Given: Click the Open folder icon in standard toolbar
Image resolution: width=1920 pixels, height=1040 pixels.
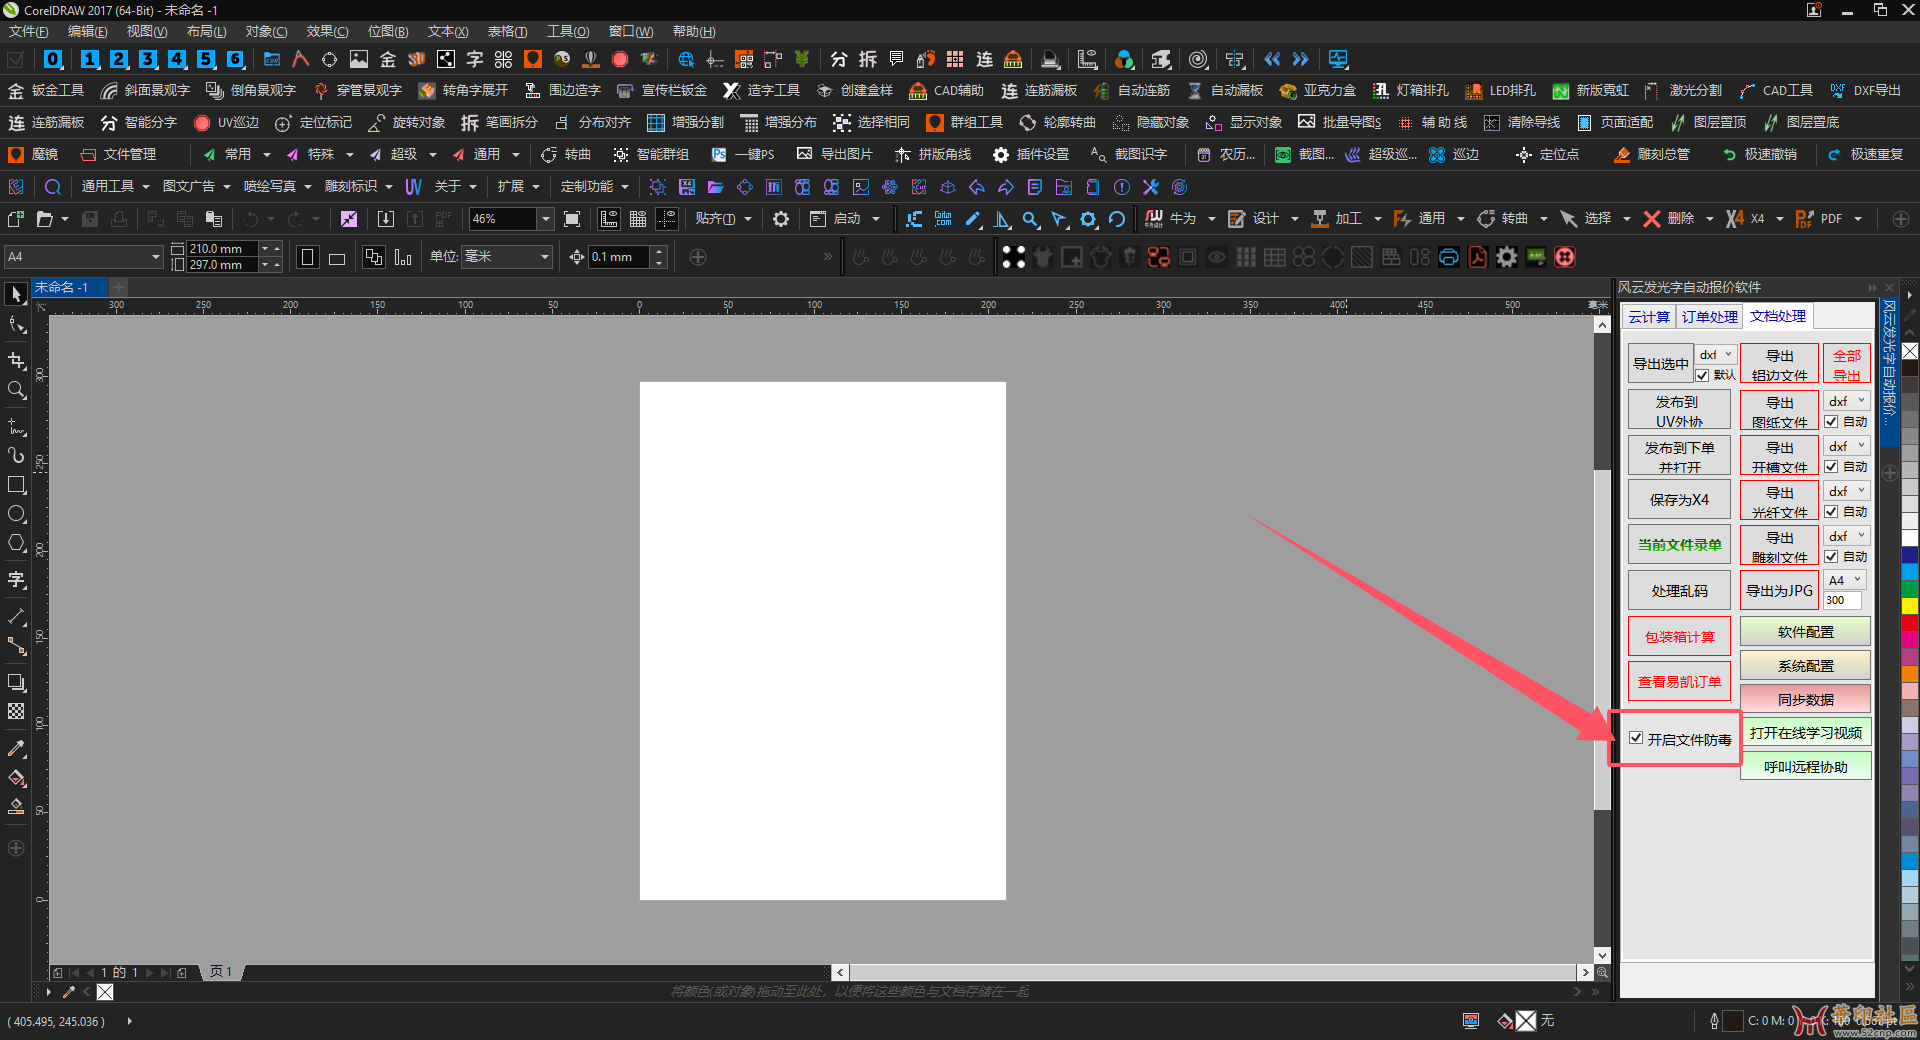Looking at the screenshot, I should click(44, 219).
